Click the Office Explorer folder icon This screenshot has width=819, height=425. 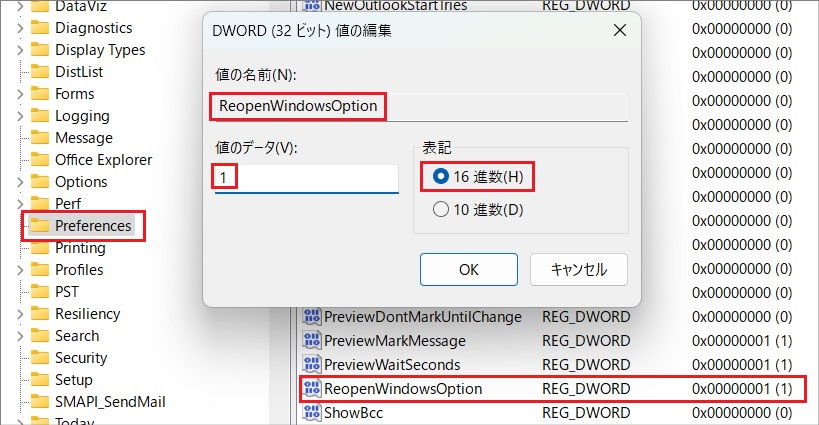[x=40, y=160]
